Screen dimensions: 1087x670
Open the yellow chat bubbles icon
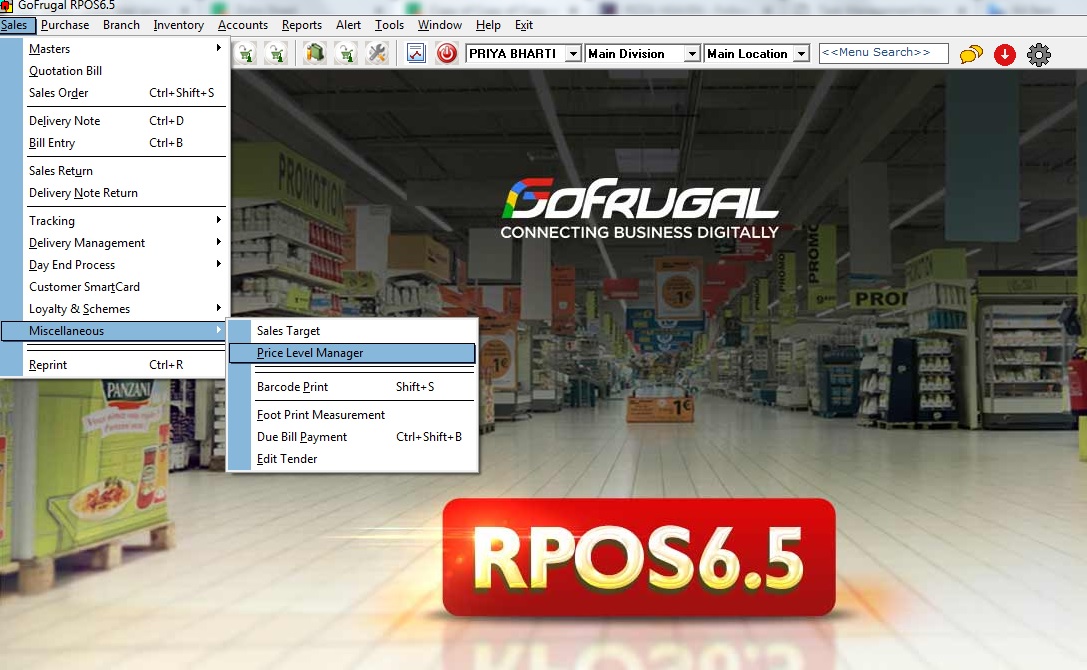[971, 55]
